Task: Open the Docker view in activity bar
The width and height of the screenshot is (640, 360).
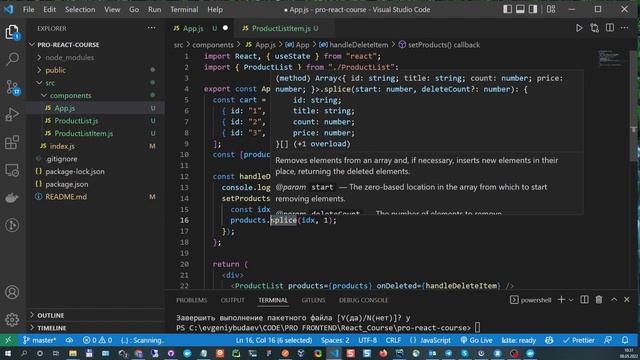Action: click(x=12, y=198)
